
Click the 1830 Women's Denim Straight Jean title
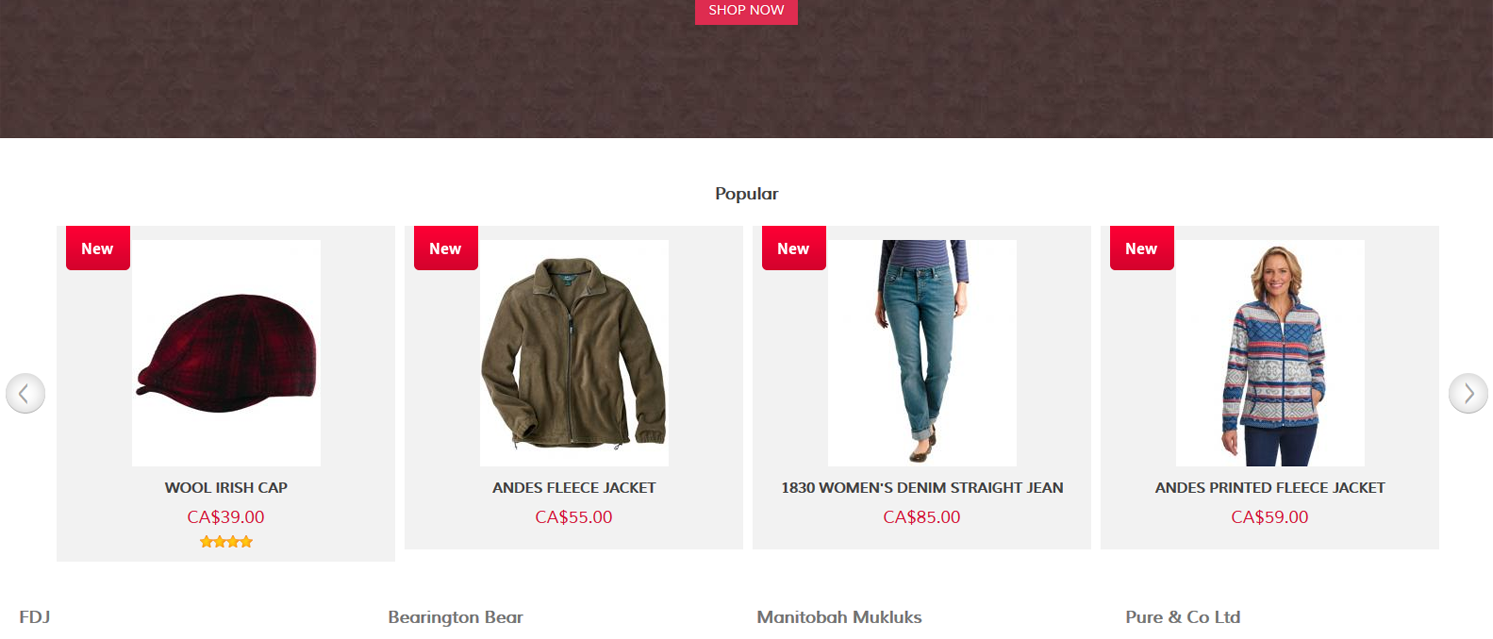(x=922, y=488)
